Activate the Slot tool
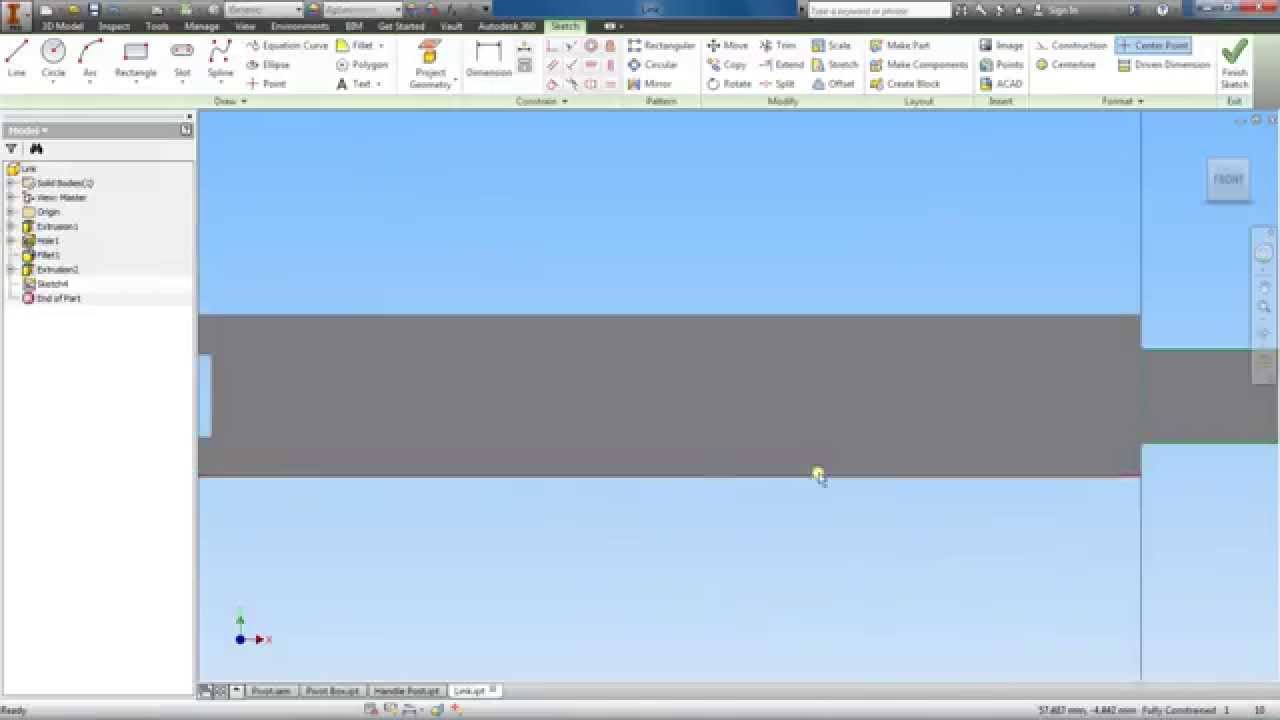The height and width of the screenshot is (720, 1280). pyautogui.click(x=182, y=59)
